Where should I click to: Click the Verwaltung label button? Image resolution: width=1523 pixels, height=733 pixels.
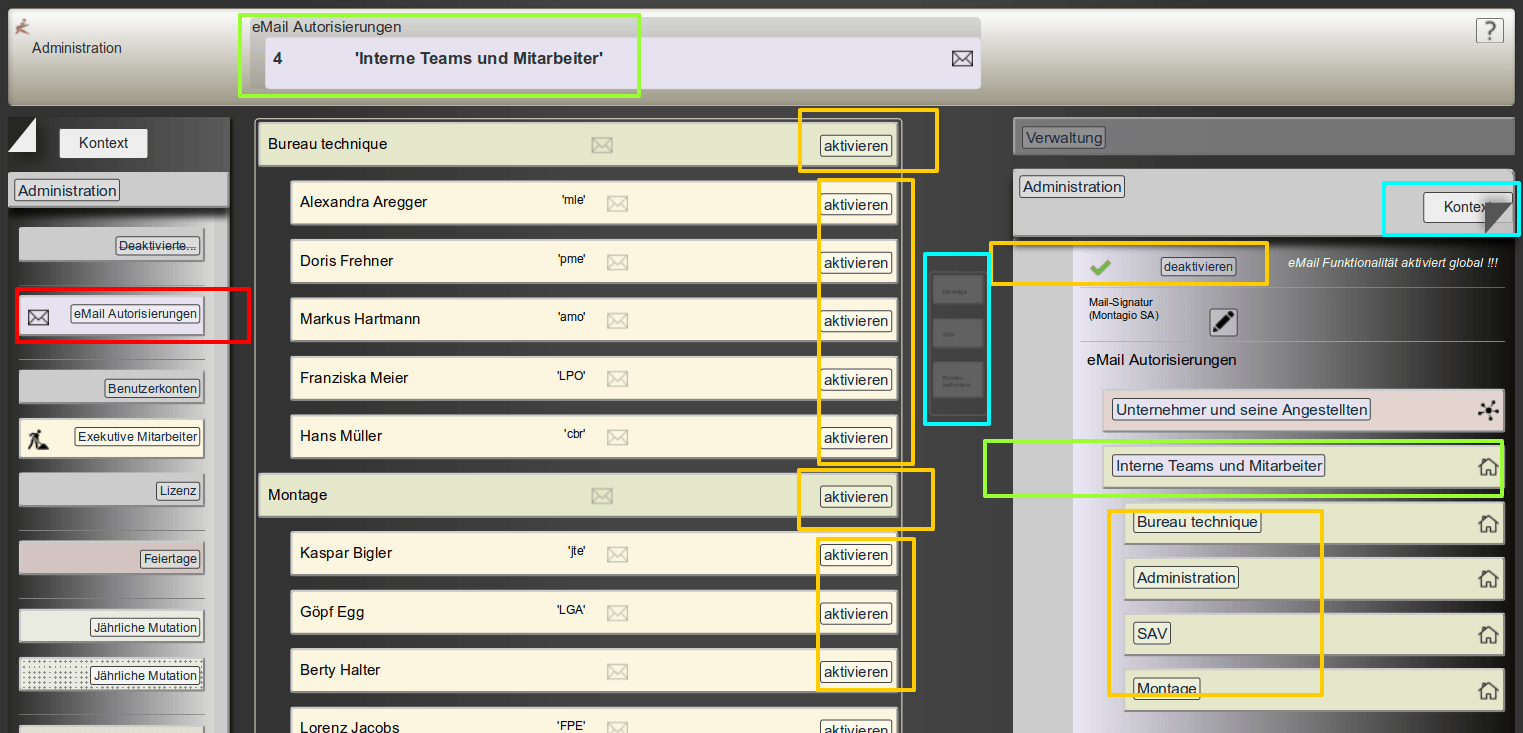pyautogui.click(x=1064, y=138)
